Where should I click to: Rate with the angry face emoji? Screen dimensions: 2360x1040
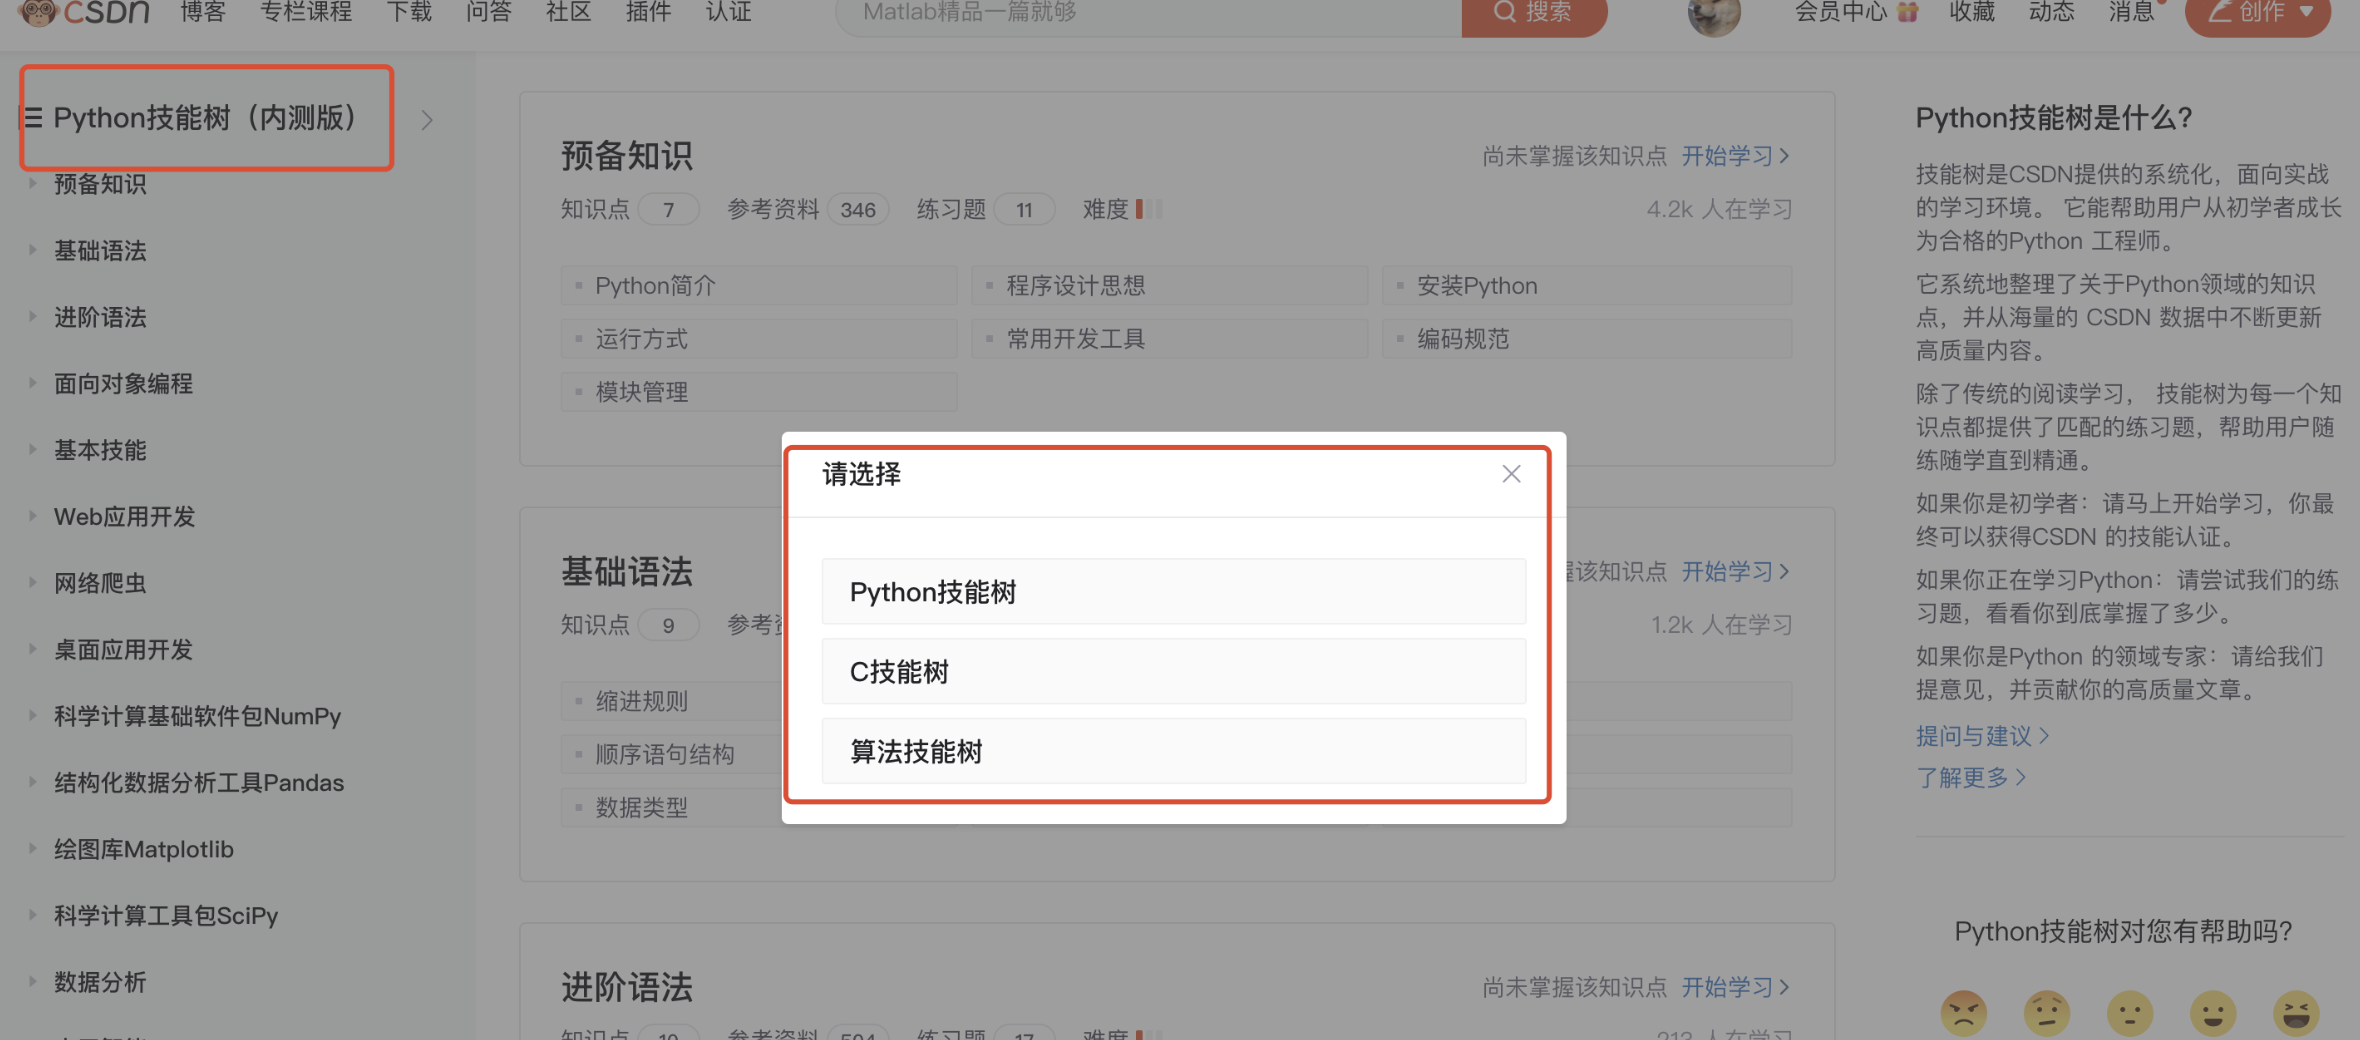point(1963,1014)
